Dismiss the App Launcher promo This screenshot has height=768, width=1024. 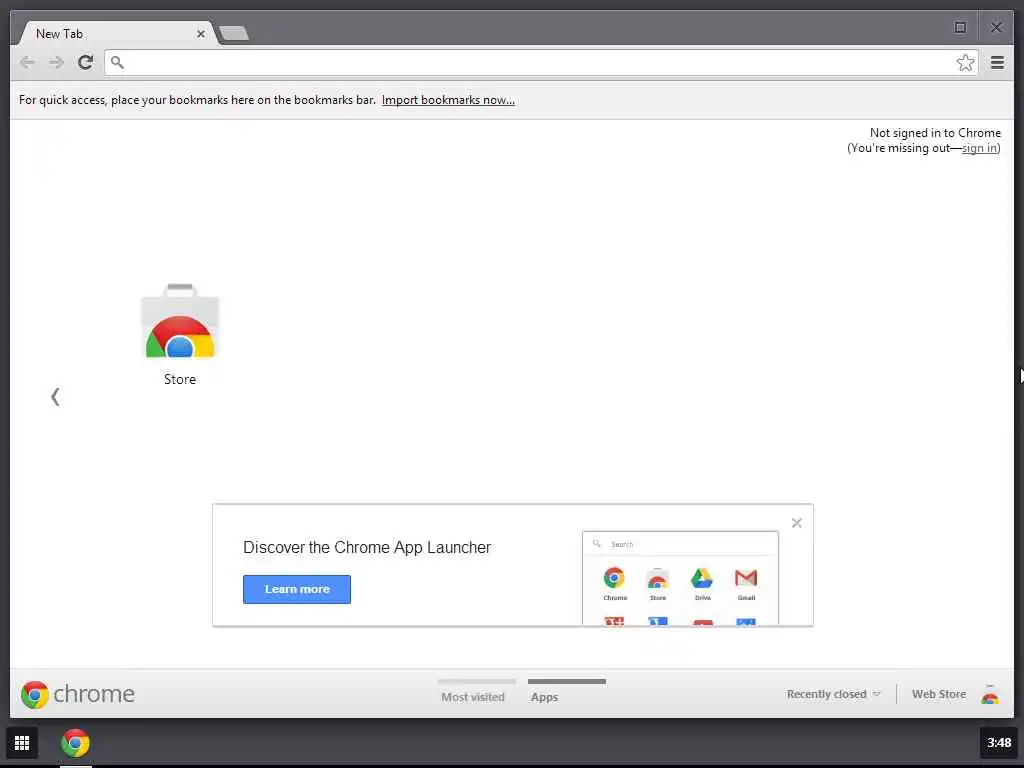[x=797, y=522]
